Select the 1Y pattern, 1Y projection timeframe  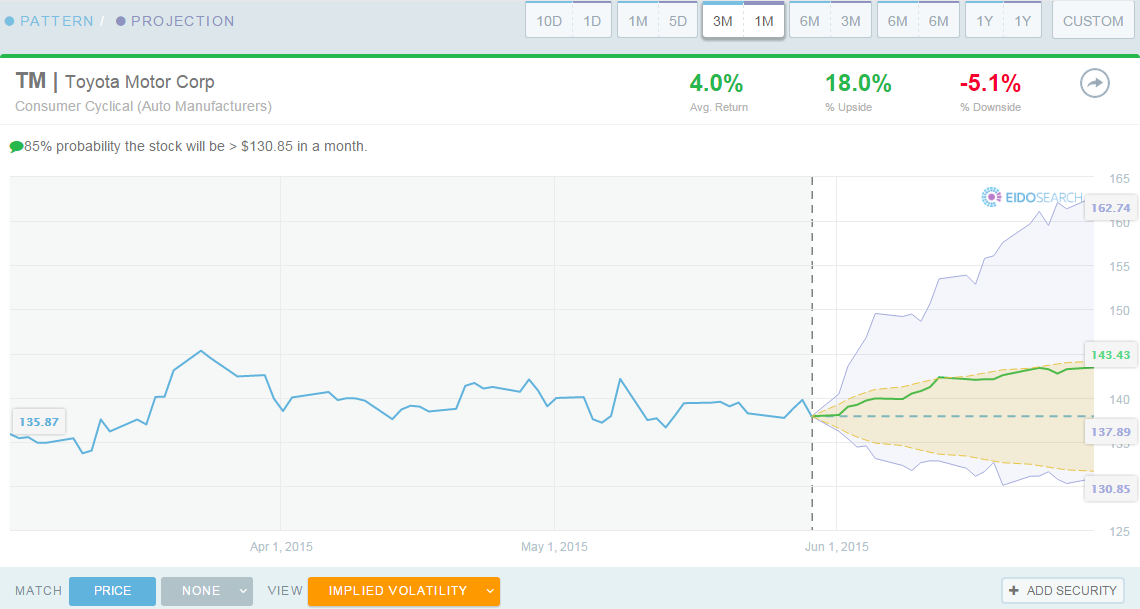(x=1003, y=21)
